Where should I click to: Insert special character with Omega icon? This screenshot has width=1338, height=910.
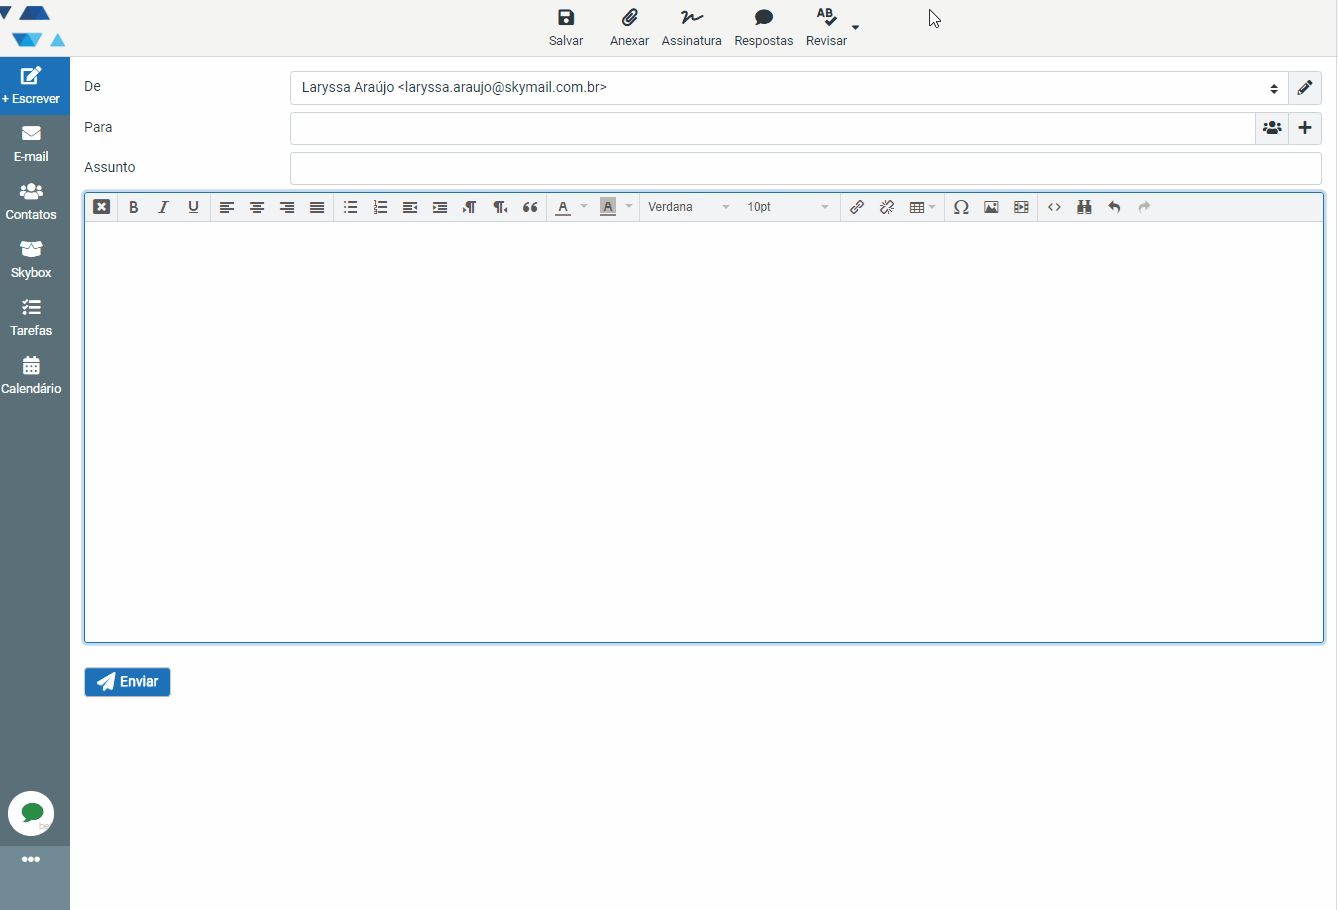pyautogui.click(x=961, y=207)
